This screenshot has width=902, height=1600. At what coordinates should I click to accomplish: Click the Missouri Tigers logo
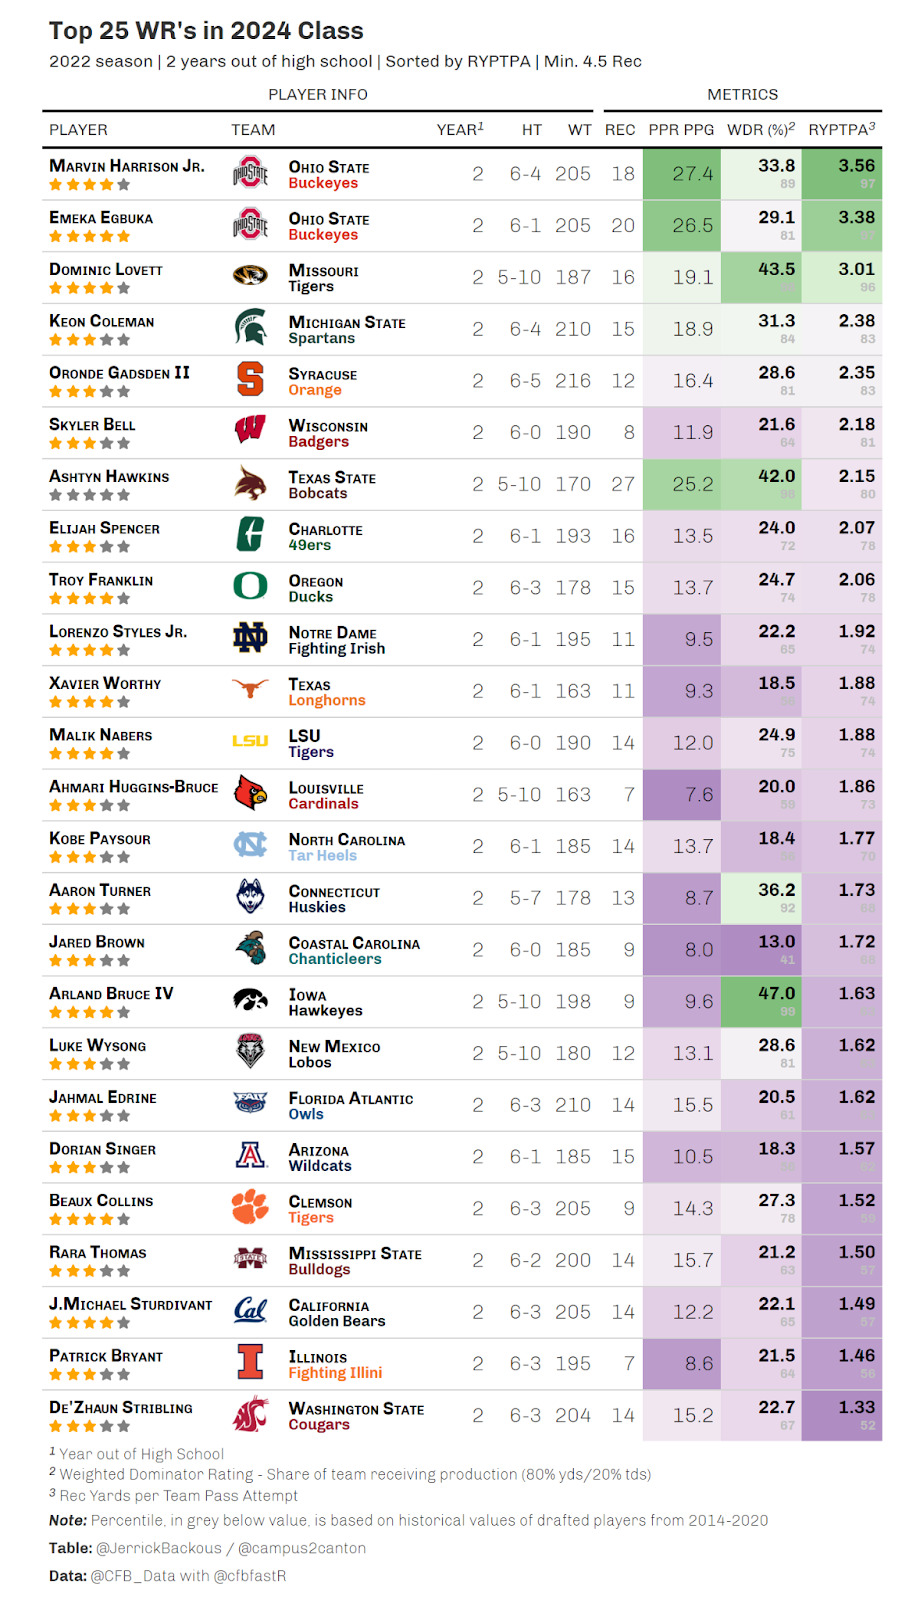click(x=250, y=275)
